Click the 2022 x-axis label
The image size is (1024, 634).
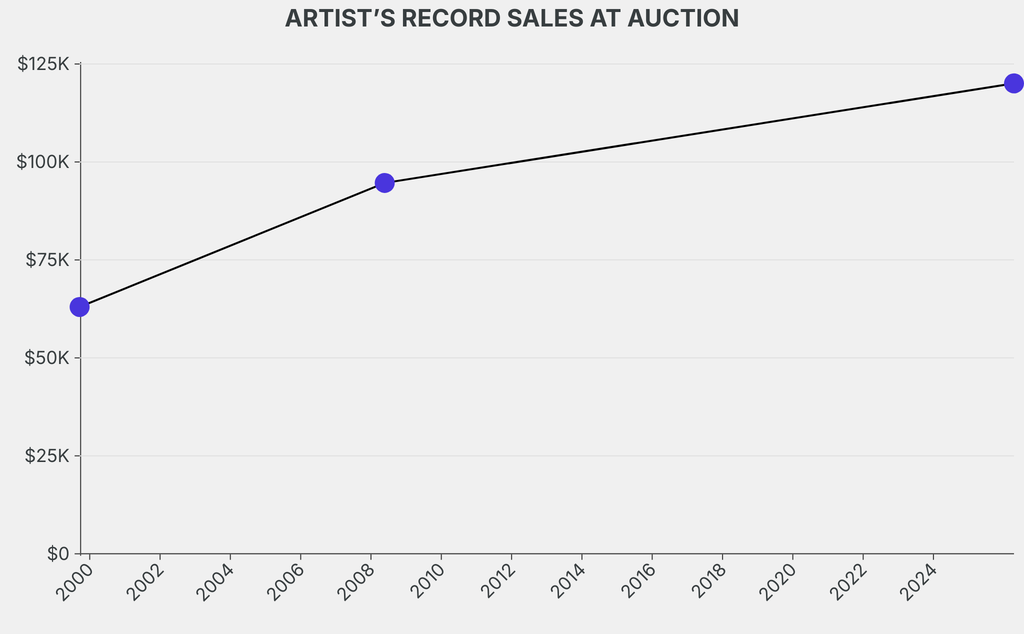click(848, 582)
